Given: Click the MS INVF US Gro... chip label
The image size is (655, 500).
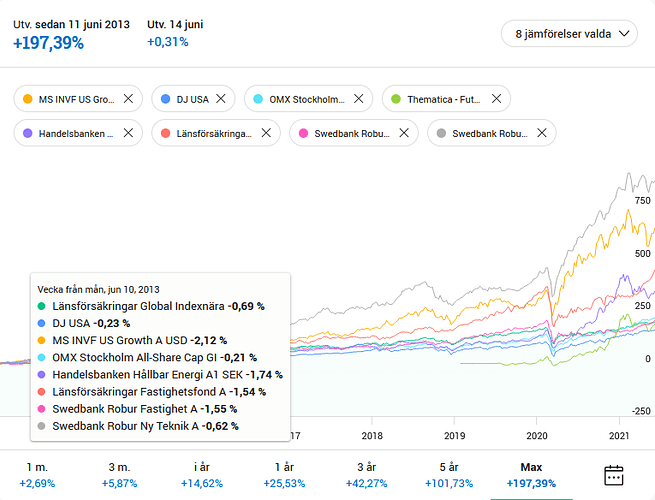Looking at the screenshot, I should pos(76,99).
